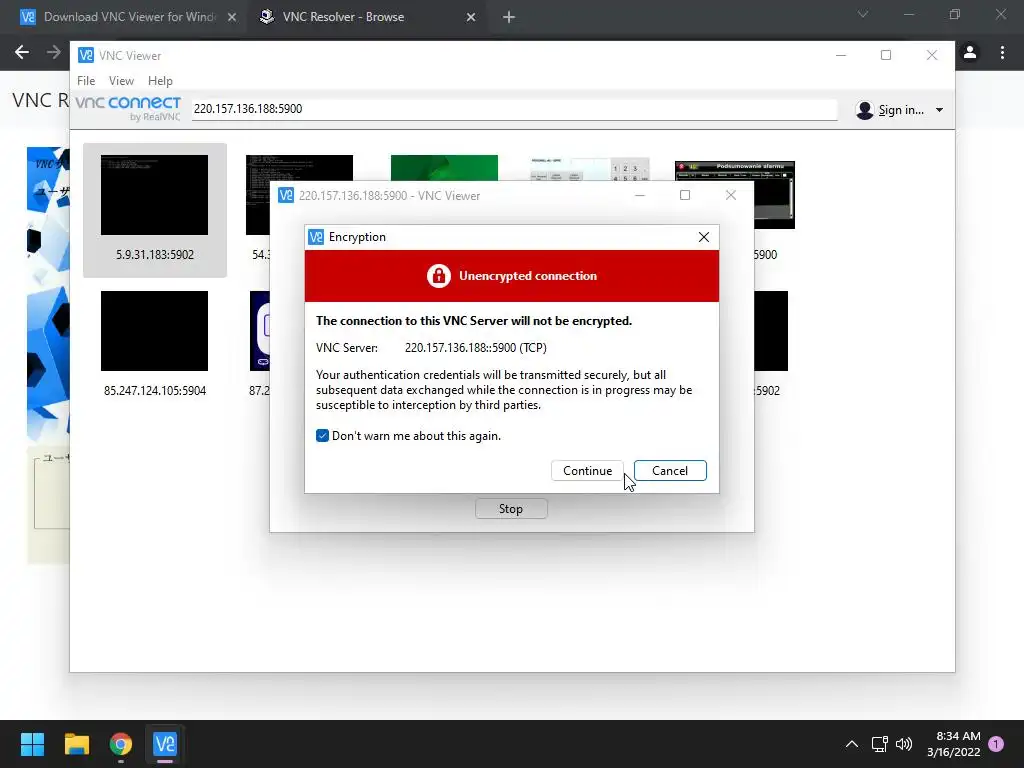1024x768 pixels.
Task: Click the red padlock icon in warning banner
Action: click(439, 276)
